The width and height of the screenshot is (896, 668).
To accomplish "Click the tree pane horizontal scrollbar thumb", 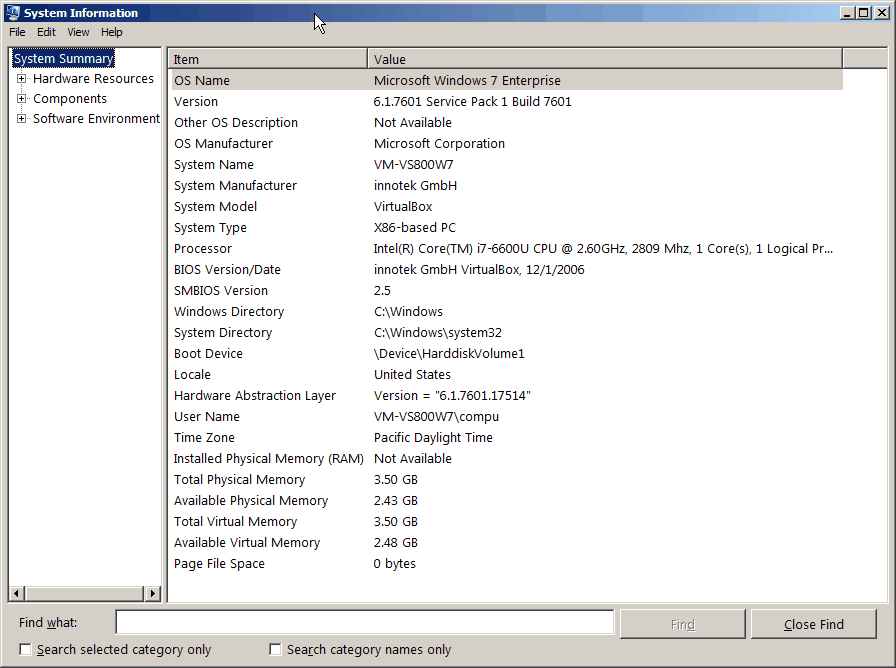I will [84, 593].
